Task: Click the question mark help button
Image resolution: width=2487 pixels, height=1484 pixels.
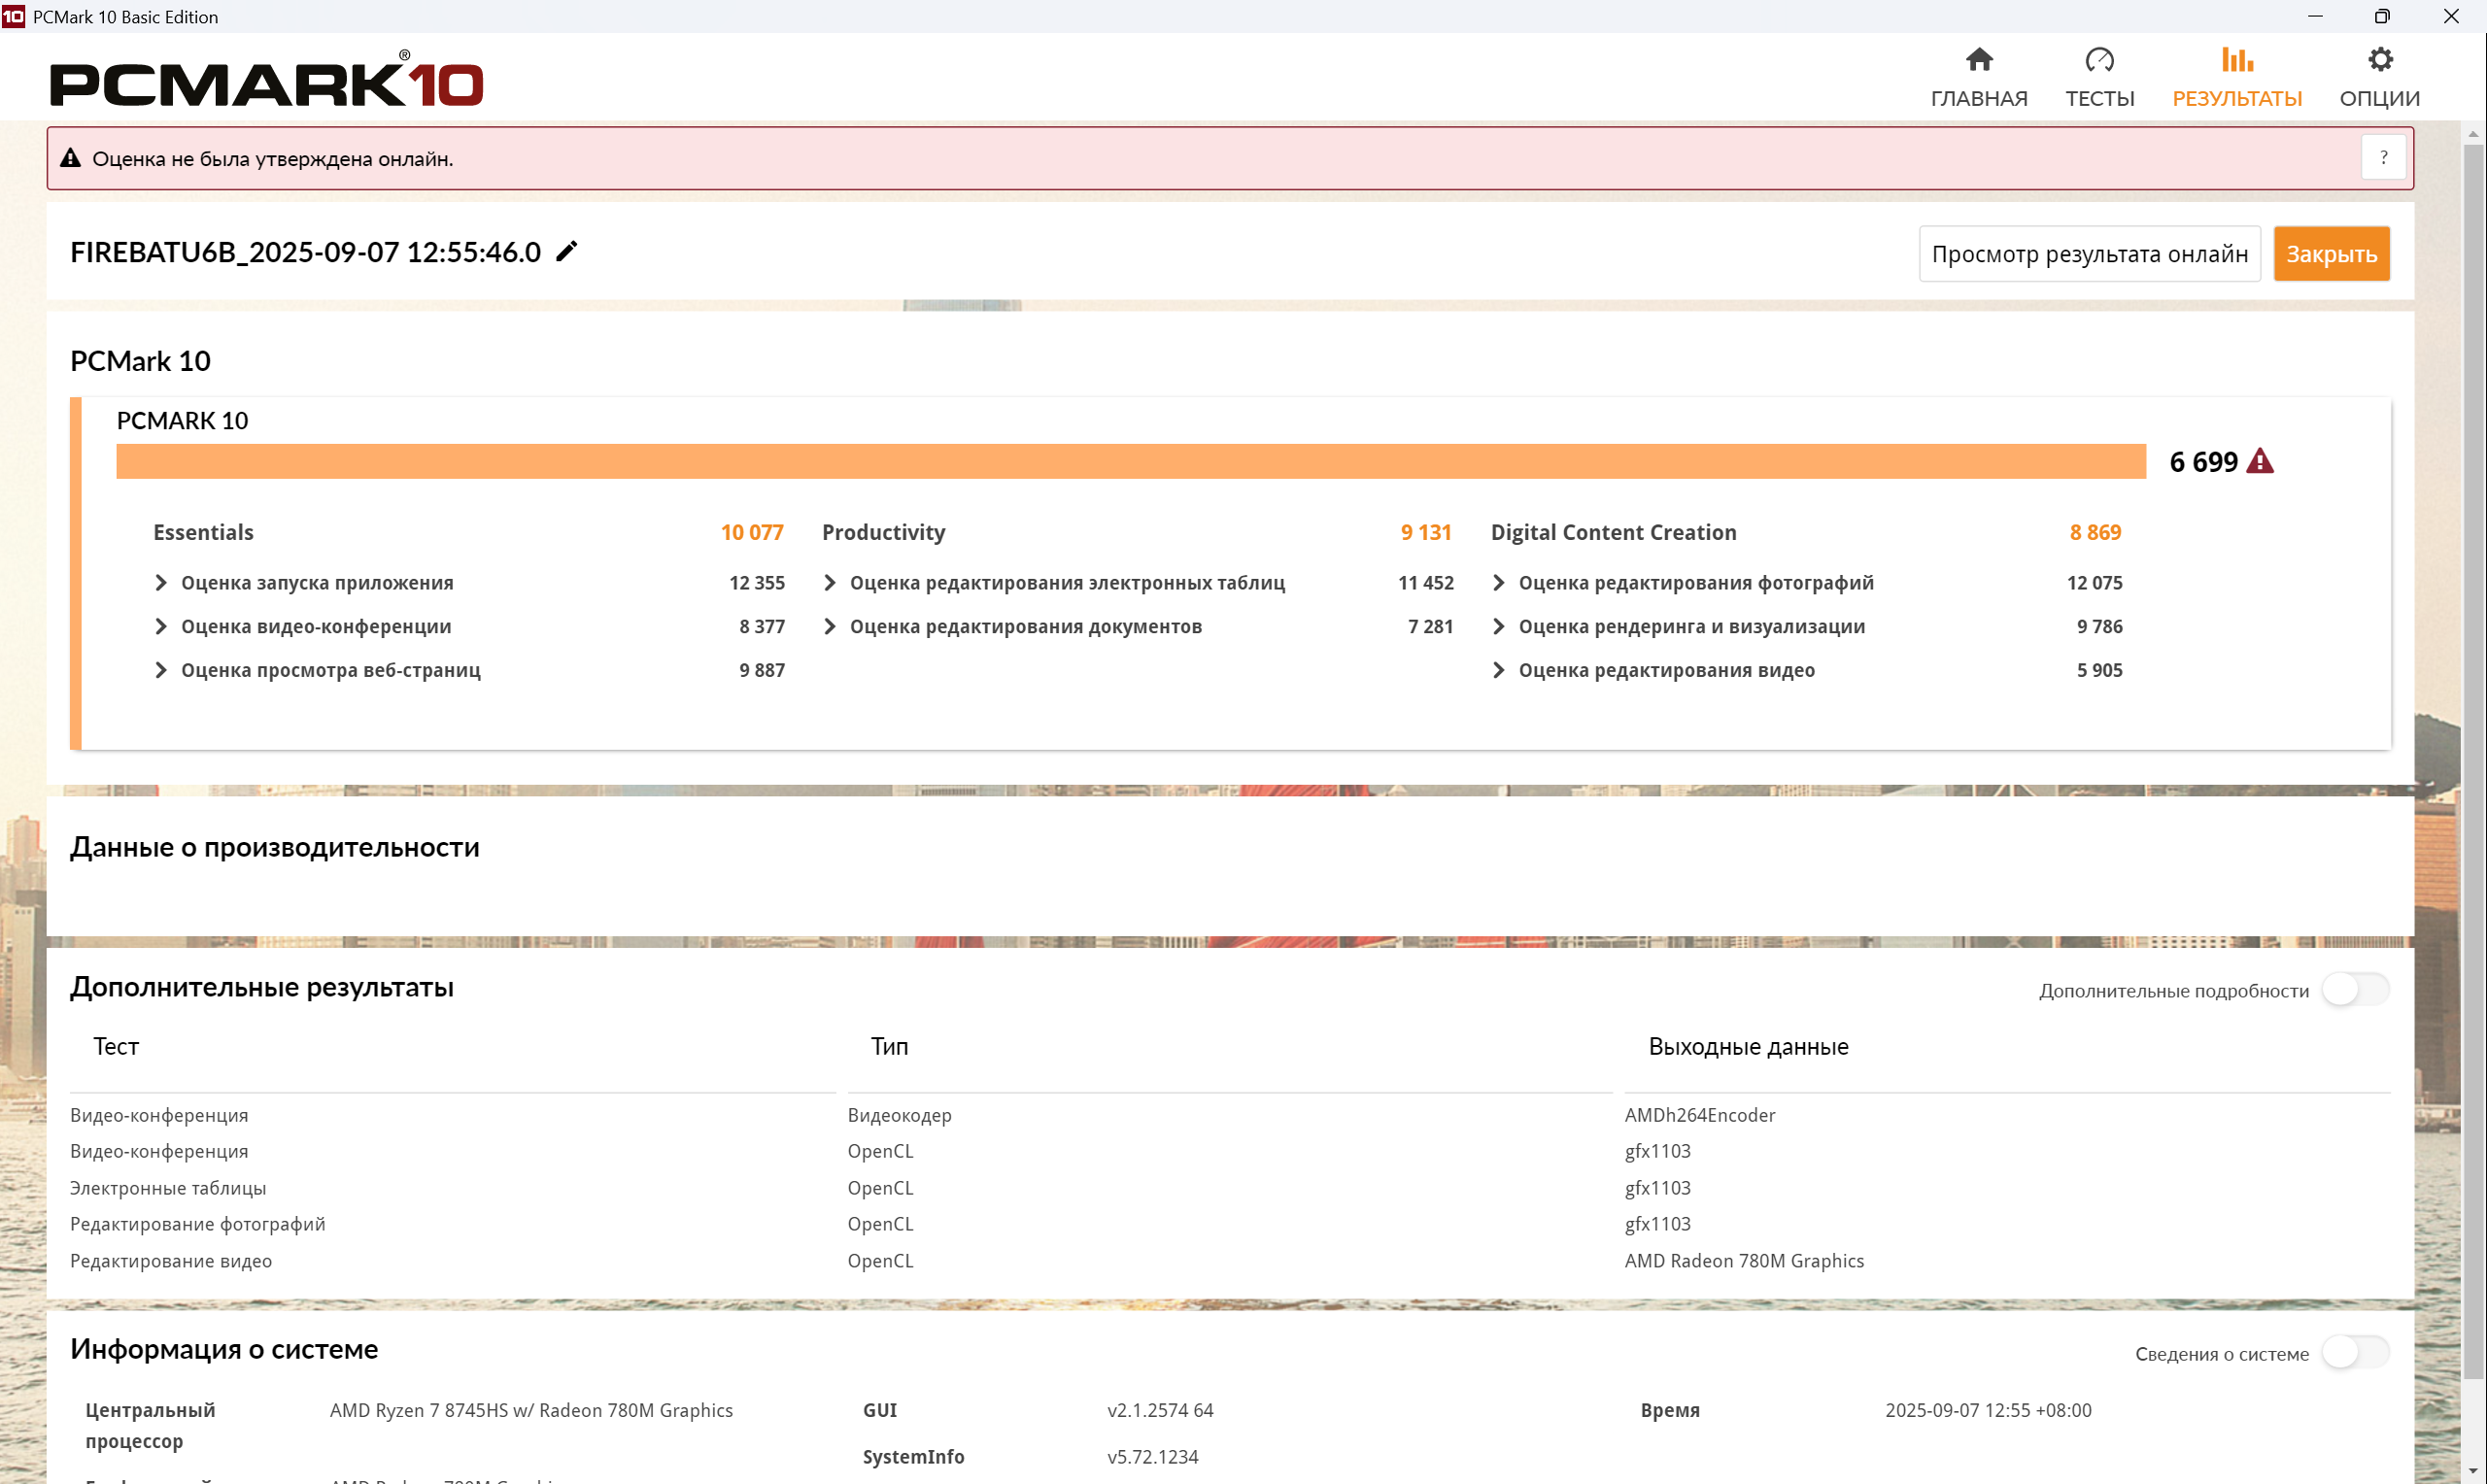Action: [2383, 158]
